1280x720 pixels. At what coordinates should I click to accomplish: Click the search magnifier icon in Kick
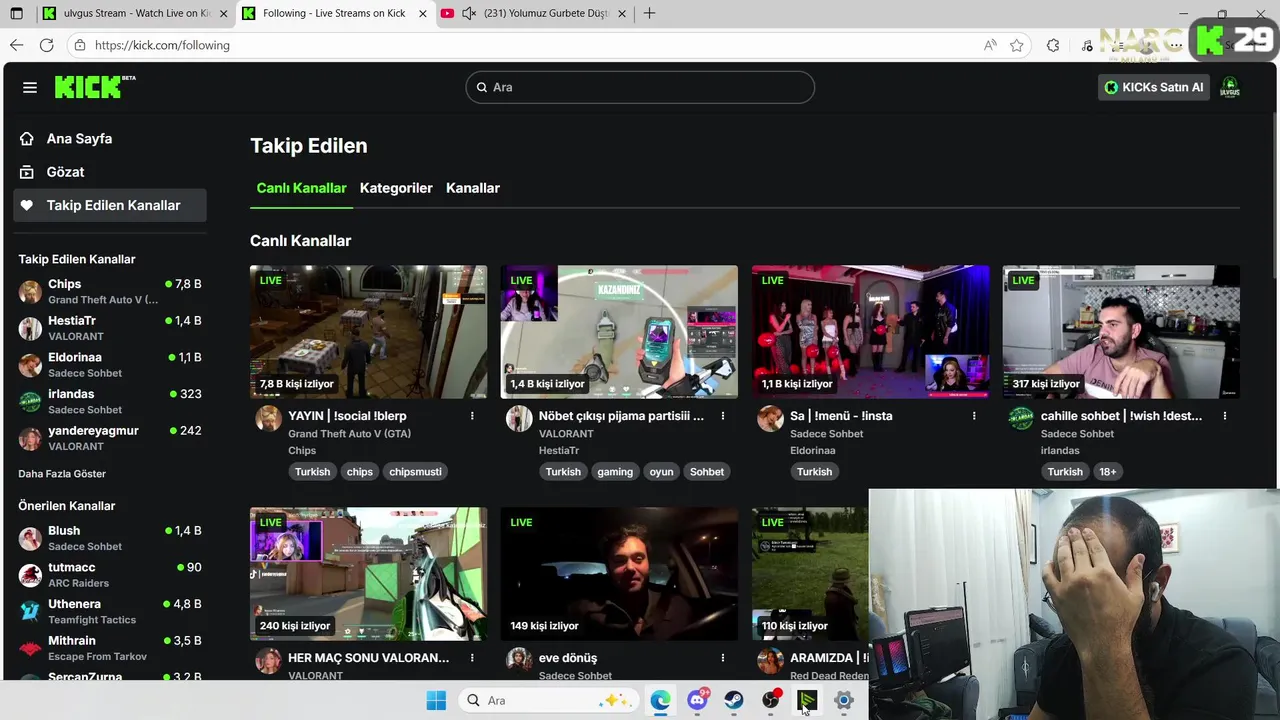(482, 87)
